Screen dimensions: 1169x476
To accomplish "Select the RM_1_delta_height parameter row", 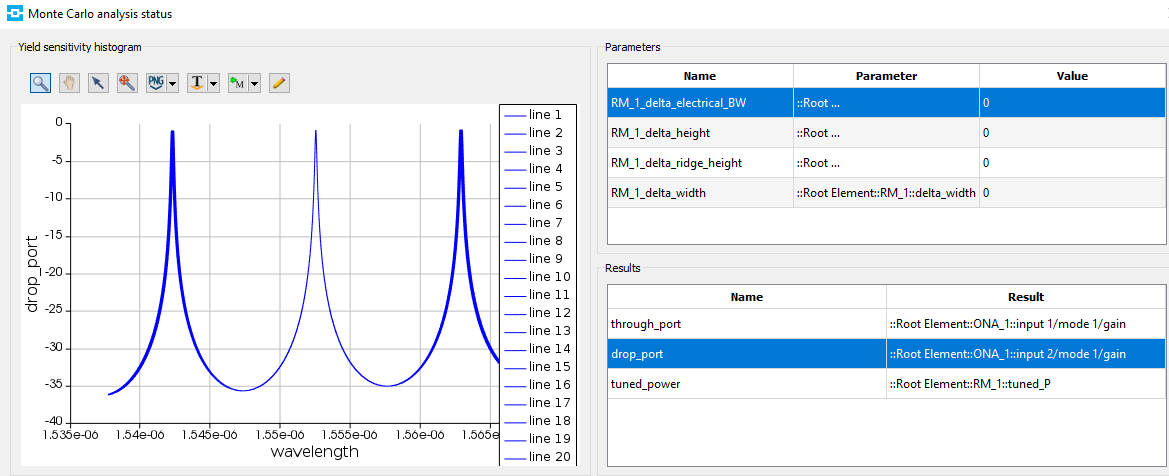I will pyautogui.click(x=886, y=133).
